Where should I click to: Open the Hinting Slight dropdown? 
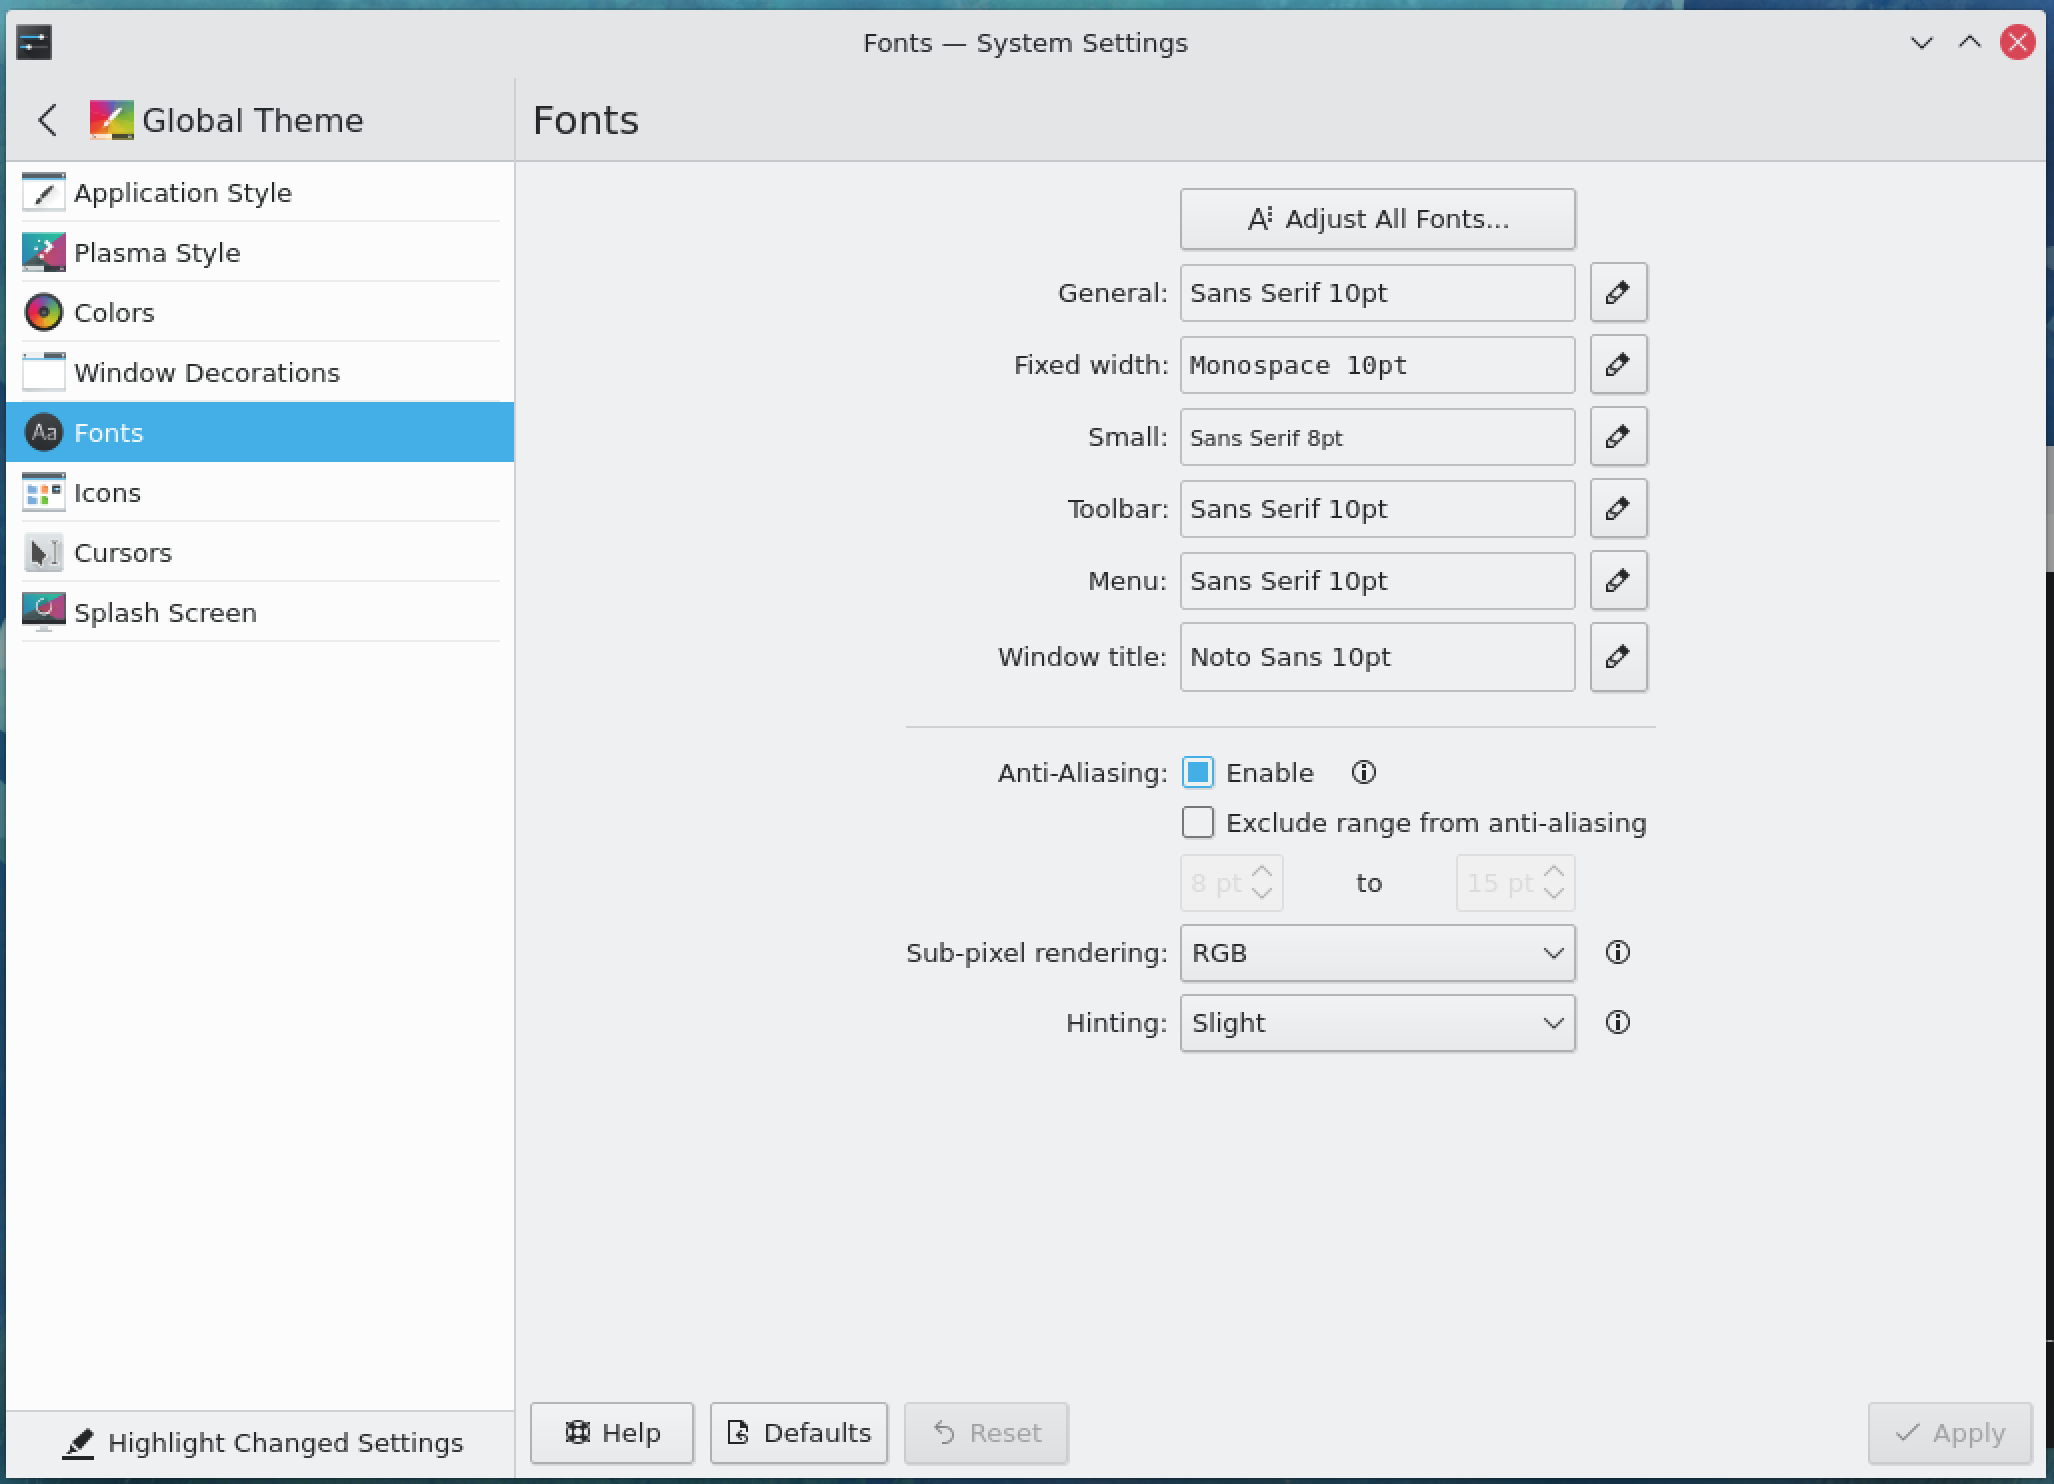[1378, 1023]
